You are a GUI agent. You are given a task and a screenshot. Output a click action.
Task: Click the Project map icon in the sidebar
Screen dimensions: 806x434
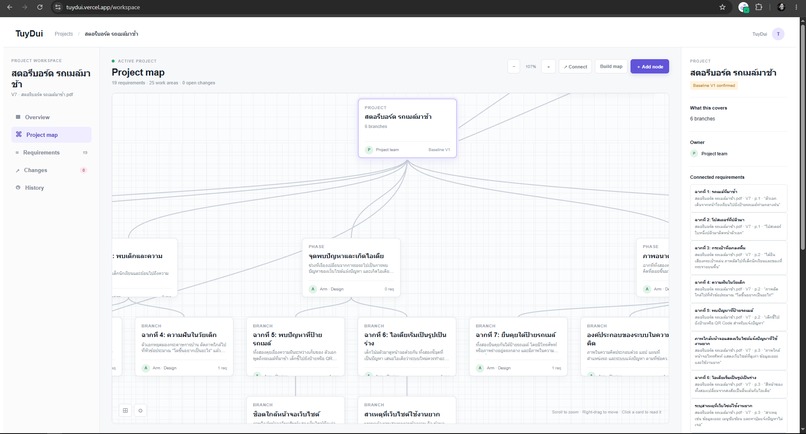point(19,134)
